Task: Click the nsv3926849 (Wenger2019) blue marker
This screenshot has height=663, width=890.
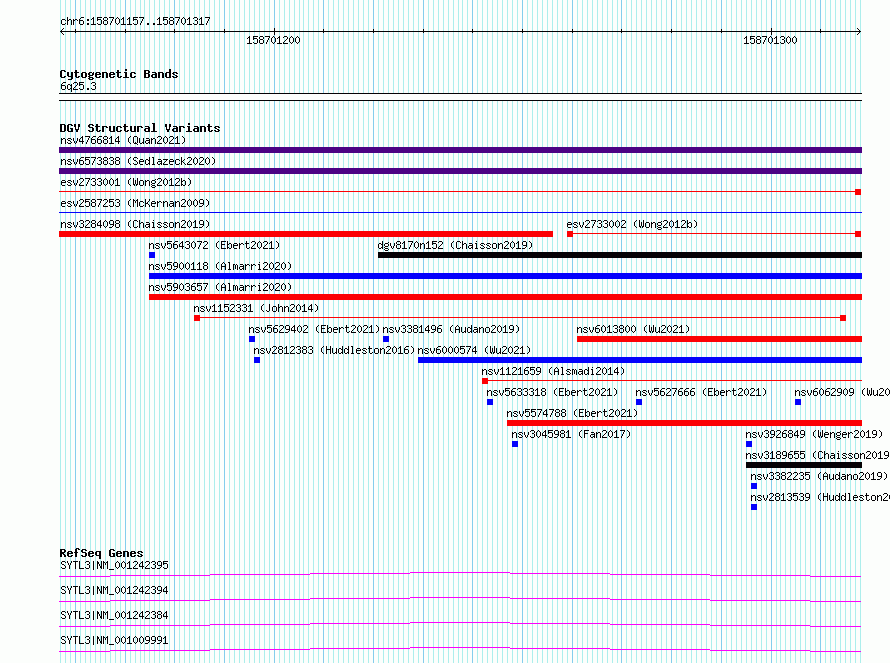Action: (749, 444)
